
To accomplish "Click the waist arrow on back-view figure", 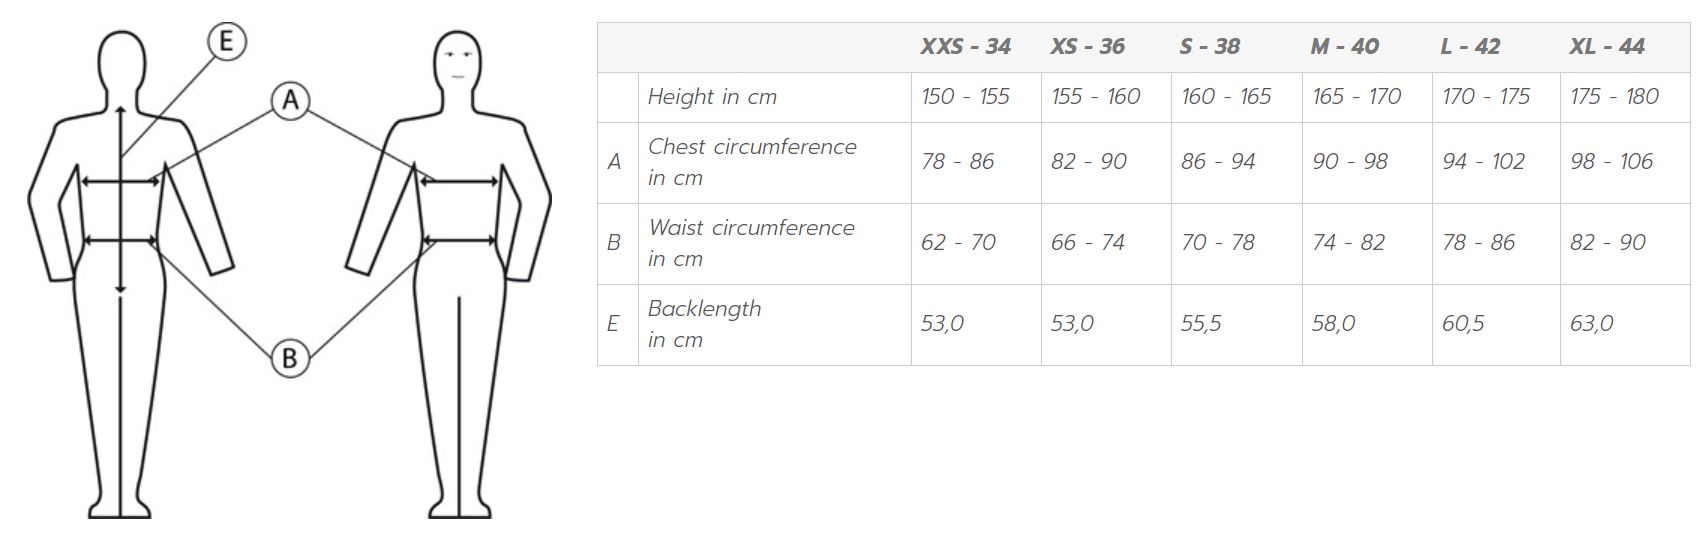I will tap(120, 240).
